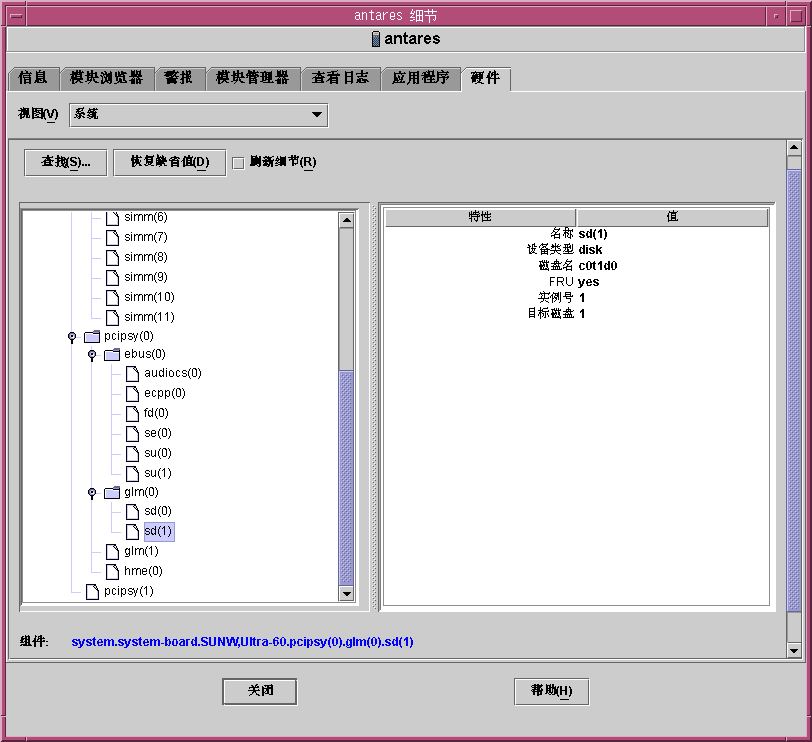Screen dimensions: 812x742
Task: Click the tree panel scrollbar thumb
Action: 346,478
